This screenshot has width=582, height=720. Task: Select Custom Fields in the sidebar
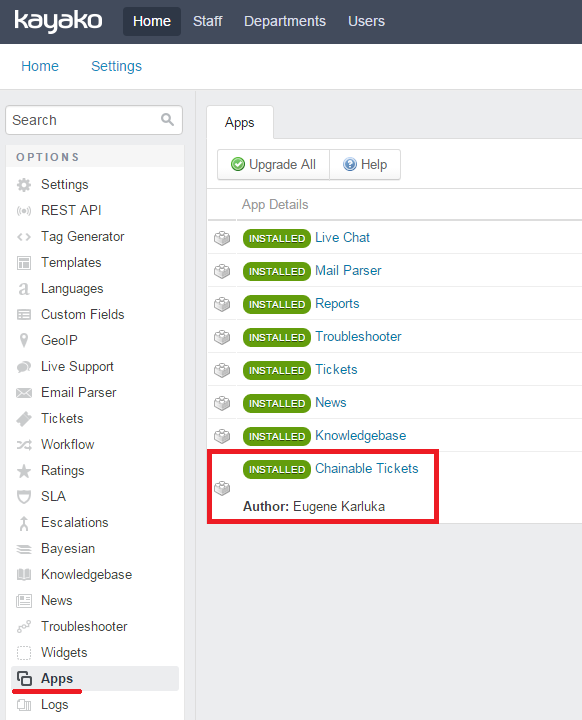[x=83, y=315]
